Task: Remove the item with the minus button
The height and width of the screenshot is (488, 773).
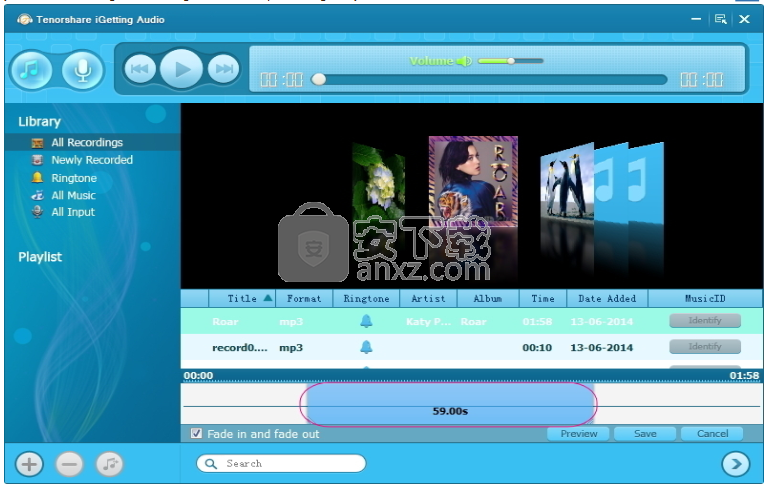Action: (69, 464)
